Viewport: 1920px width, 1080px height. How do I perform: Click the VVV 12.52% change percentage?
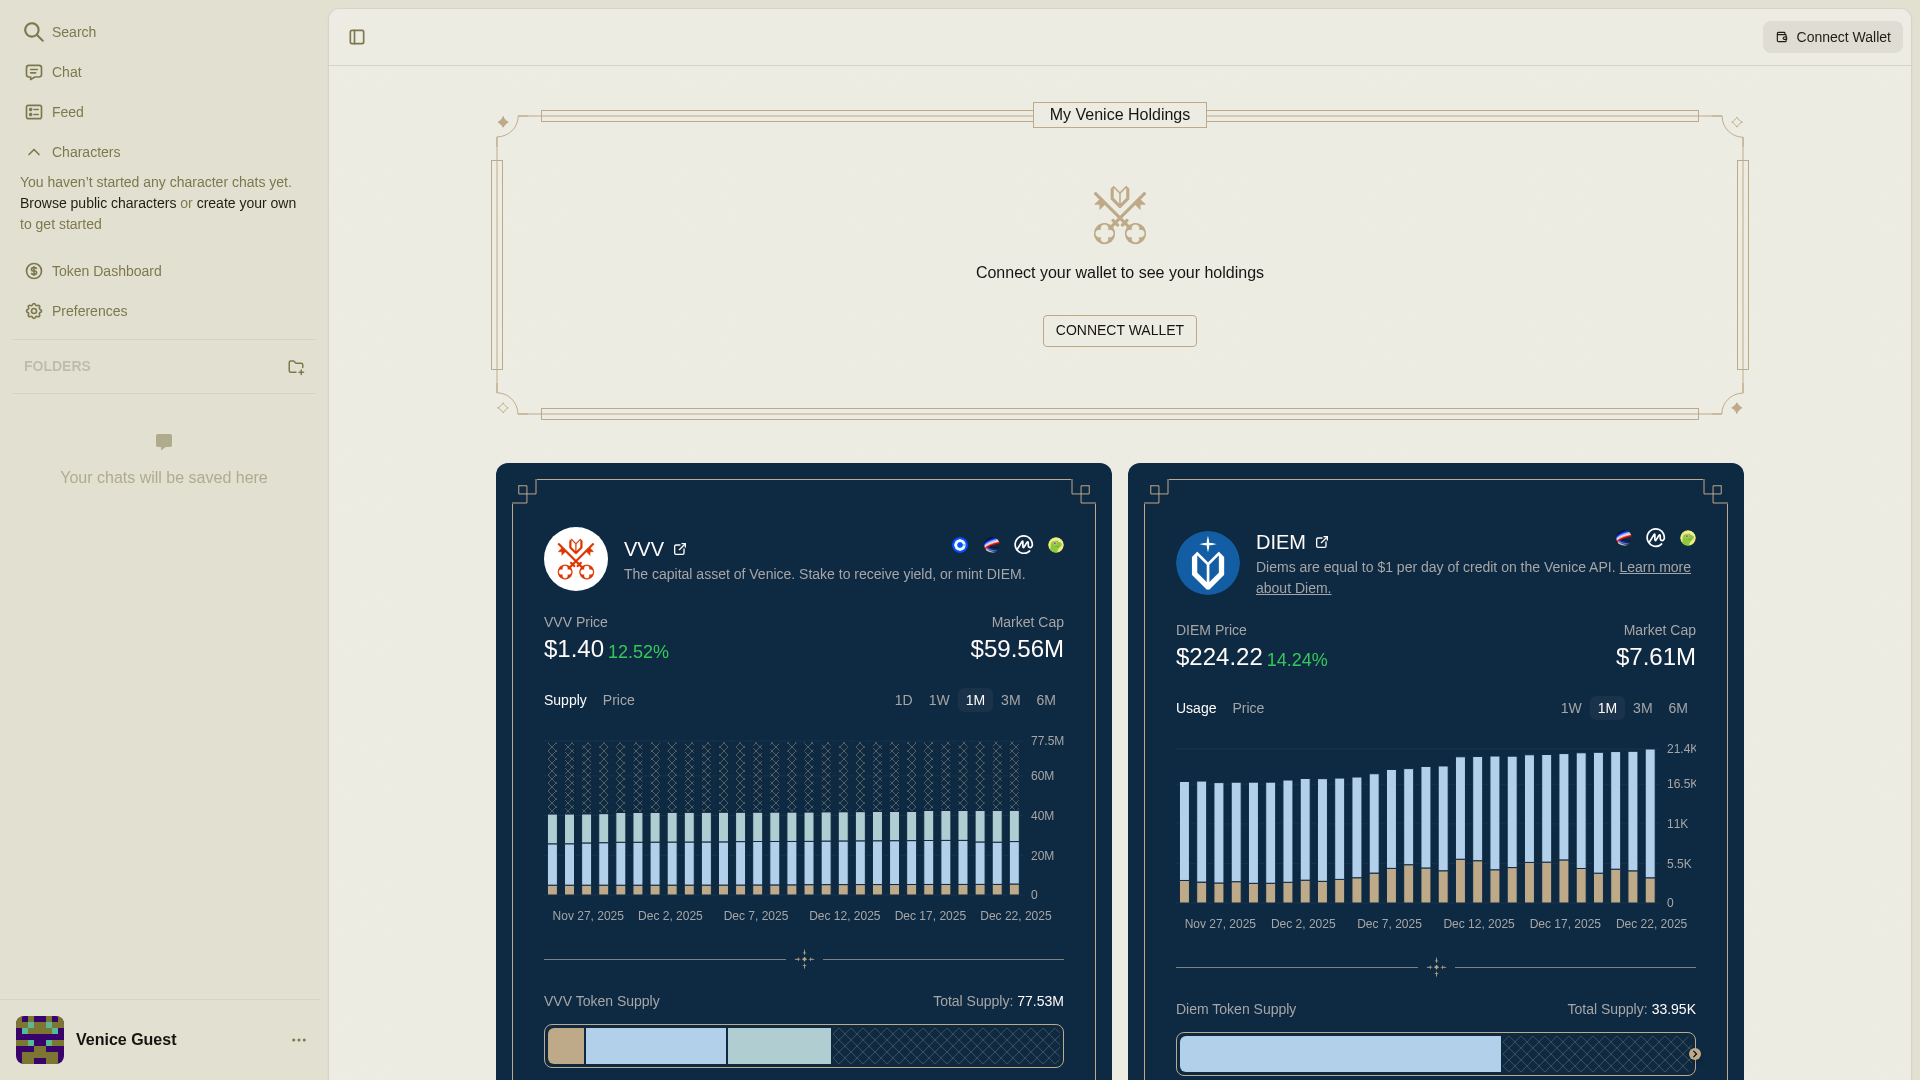638,652
